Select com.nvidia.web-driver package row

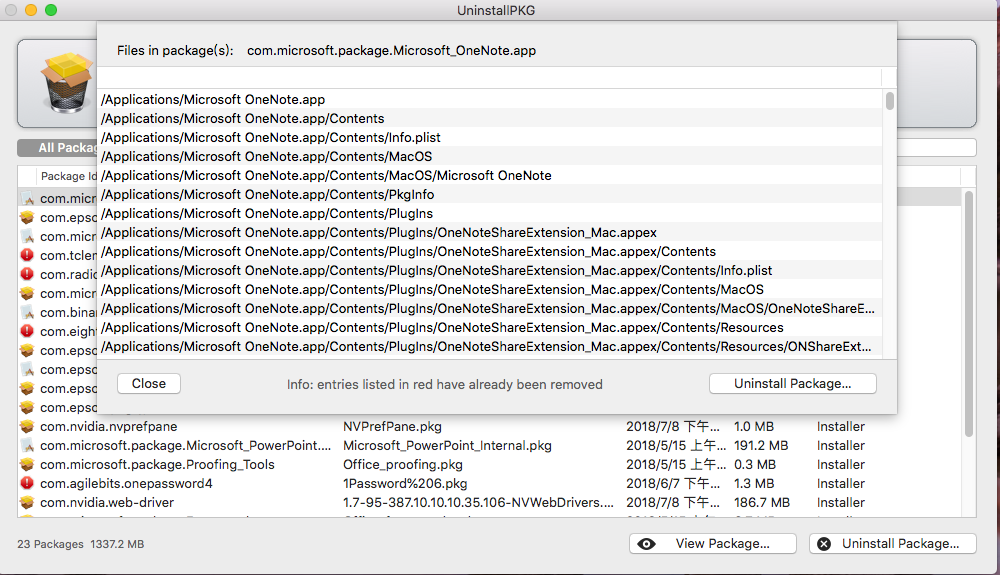click(490, 502)
